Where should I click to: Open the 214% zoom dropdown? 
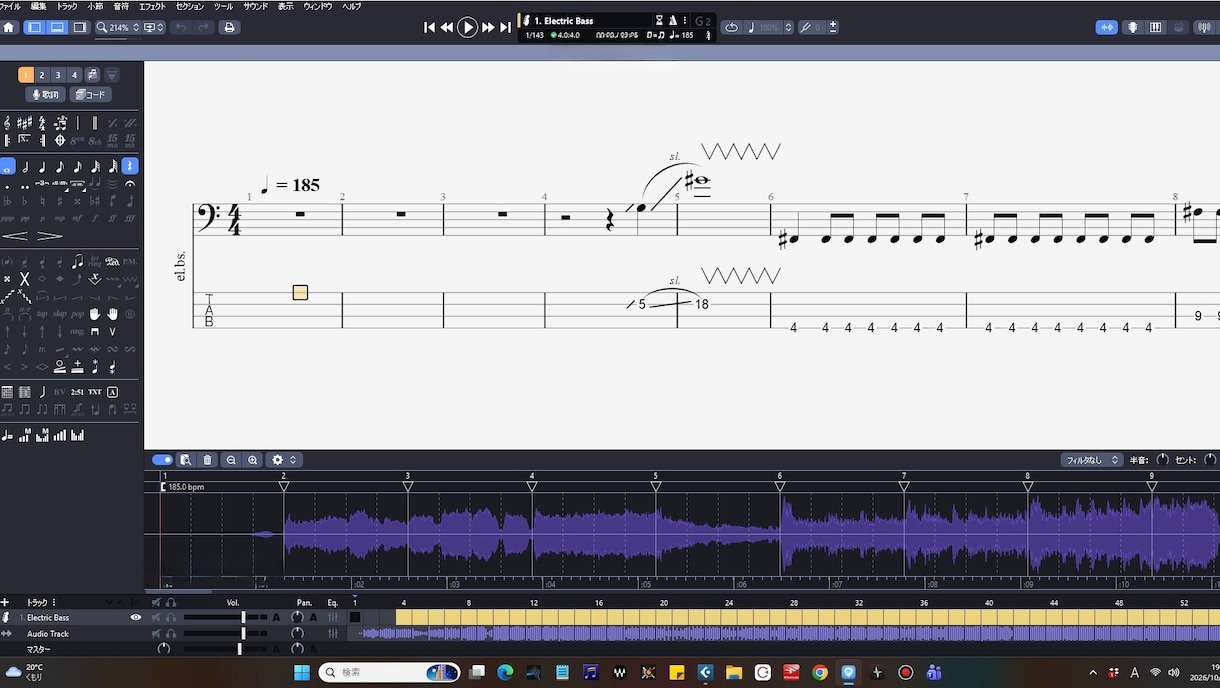pos(117,27)
